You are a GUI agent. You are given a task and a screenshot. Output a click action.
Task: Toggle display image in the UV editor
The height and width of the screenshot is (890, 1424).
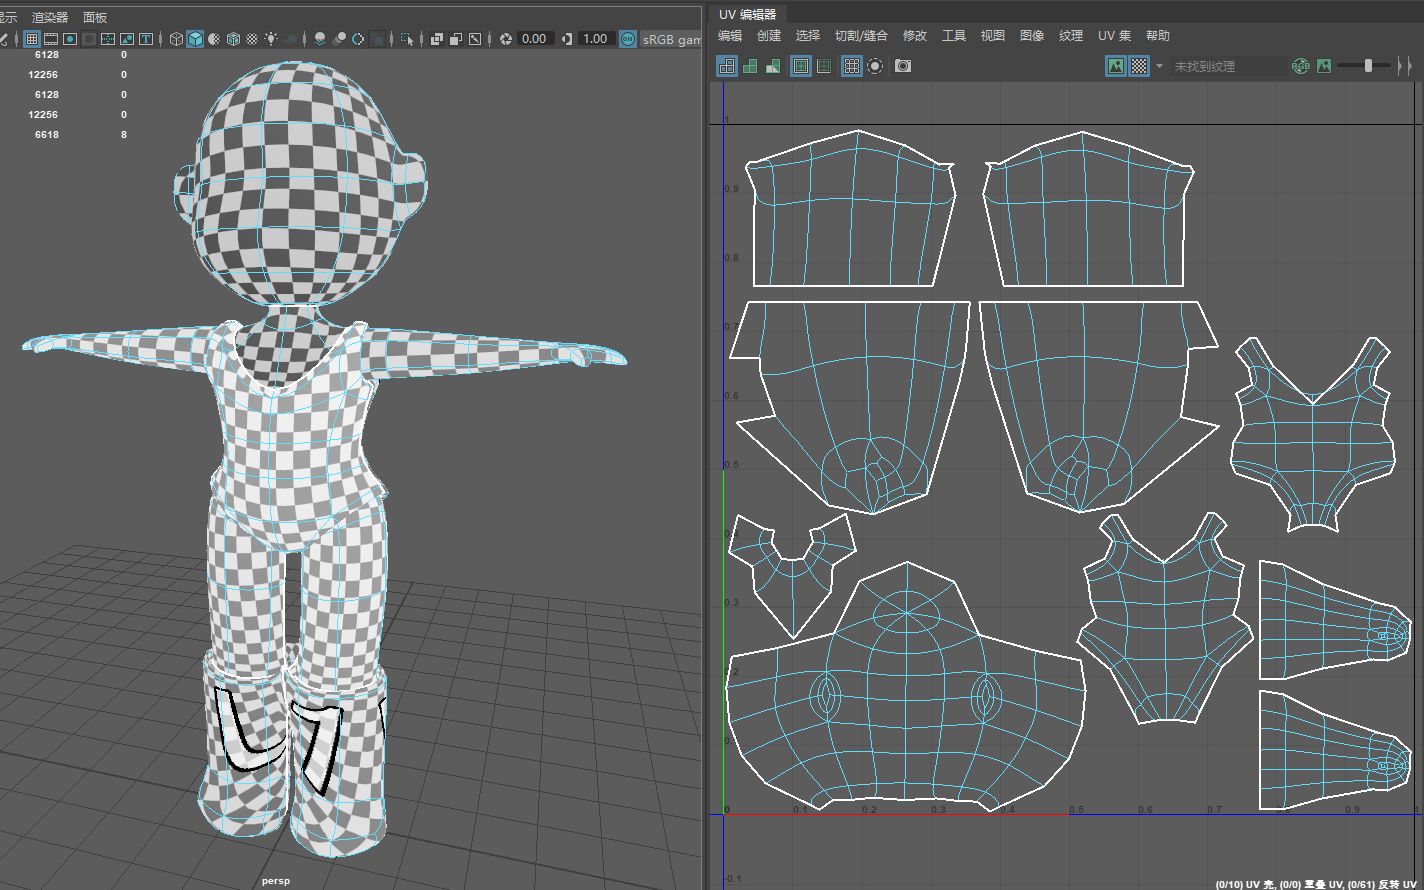1116,66
